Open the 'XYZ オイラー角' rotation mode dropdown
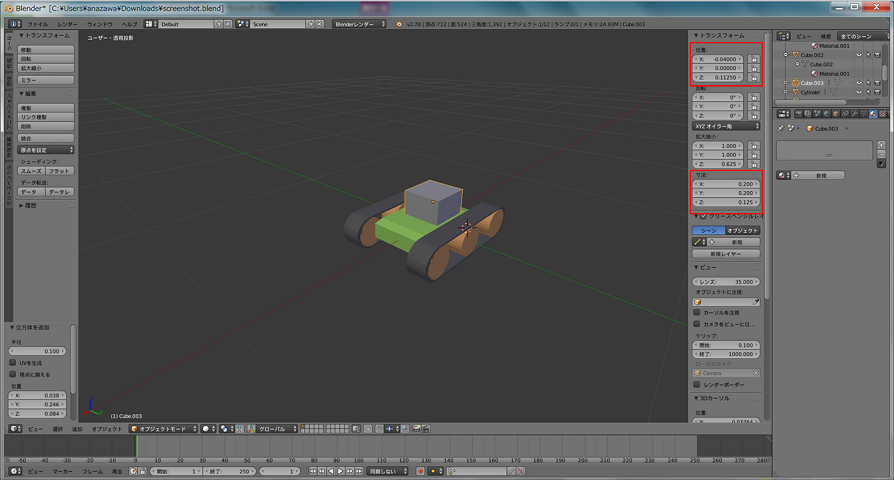Image resolution: width=894 pixels, height=480 pixels. (x=727, y=126)
